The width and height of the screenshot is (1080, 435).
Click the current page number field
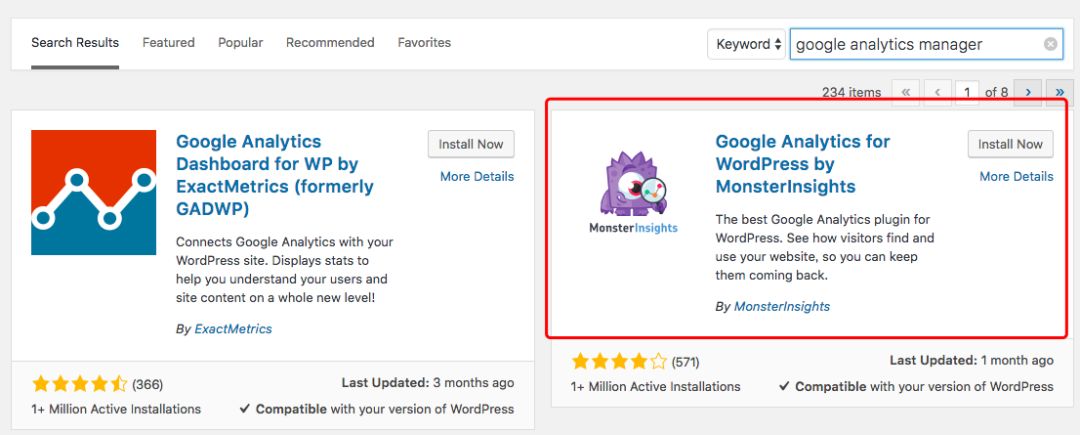point(967,92)
